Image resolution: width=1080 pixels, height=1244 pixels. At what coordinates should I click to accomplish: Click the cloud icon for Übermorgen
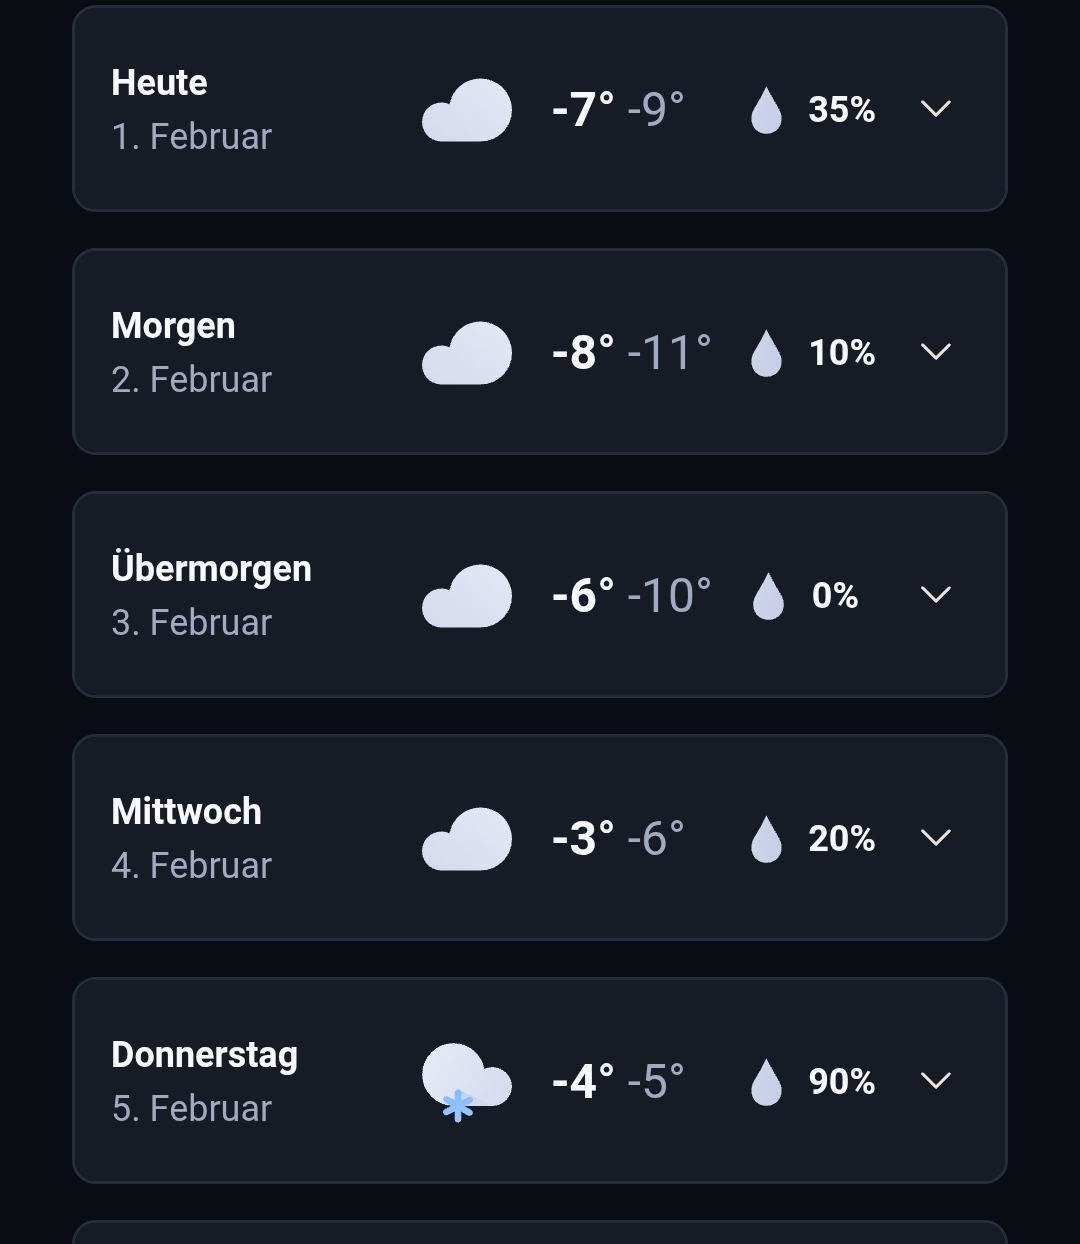click(467, 596)
